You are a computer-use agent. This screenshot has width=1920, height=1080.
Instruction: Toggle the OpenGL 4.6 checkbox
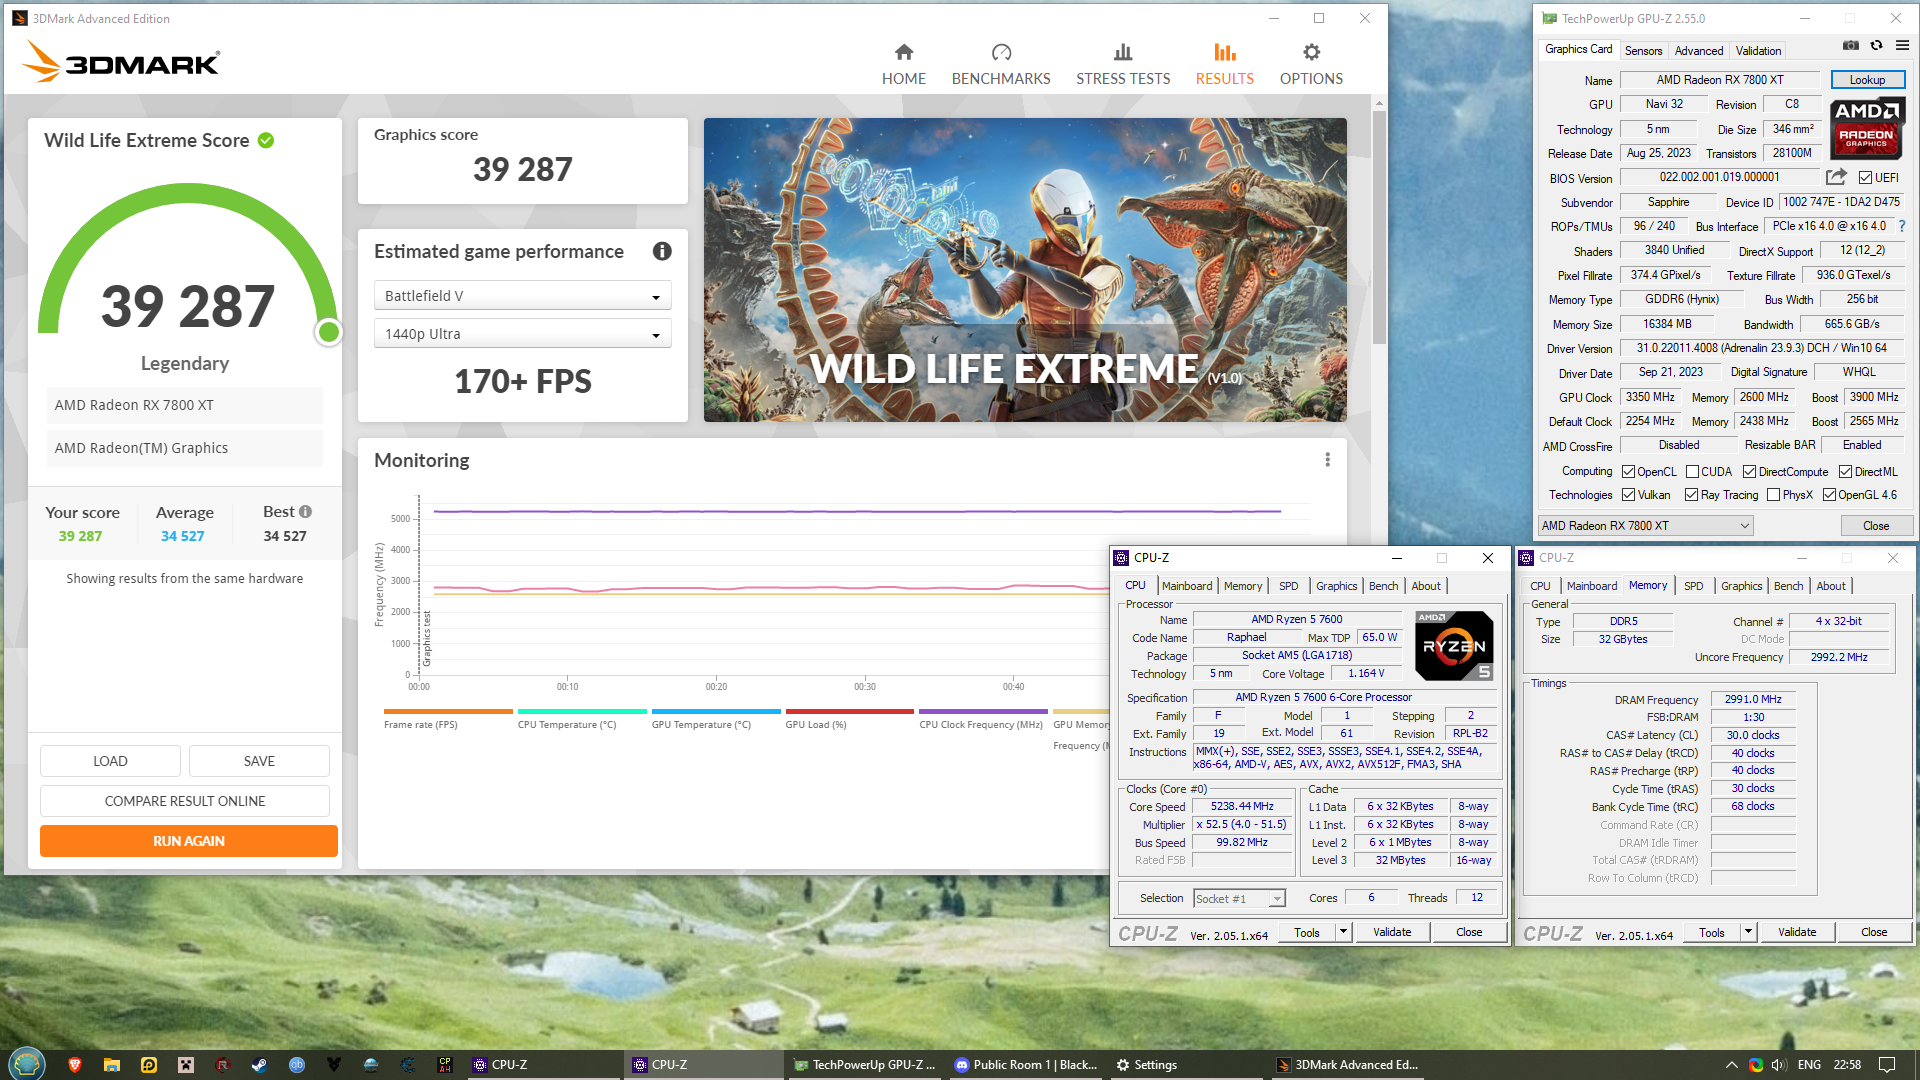coord(1829,495)
